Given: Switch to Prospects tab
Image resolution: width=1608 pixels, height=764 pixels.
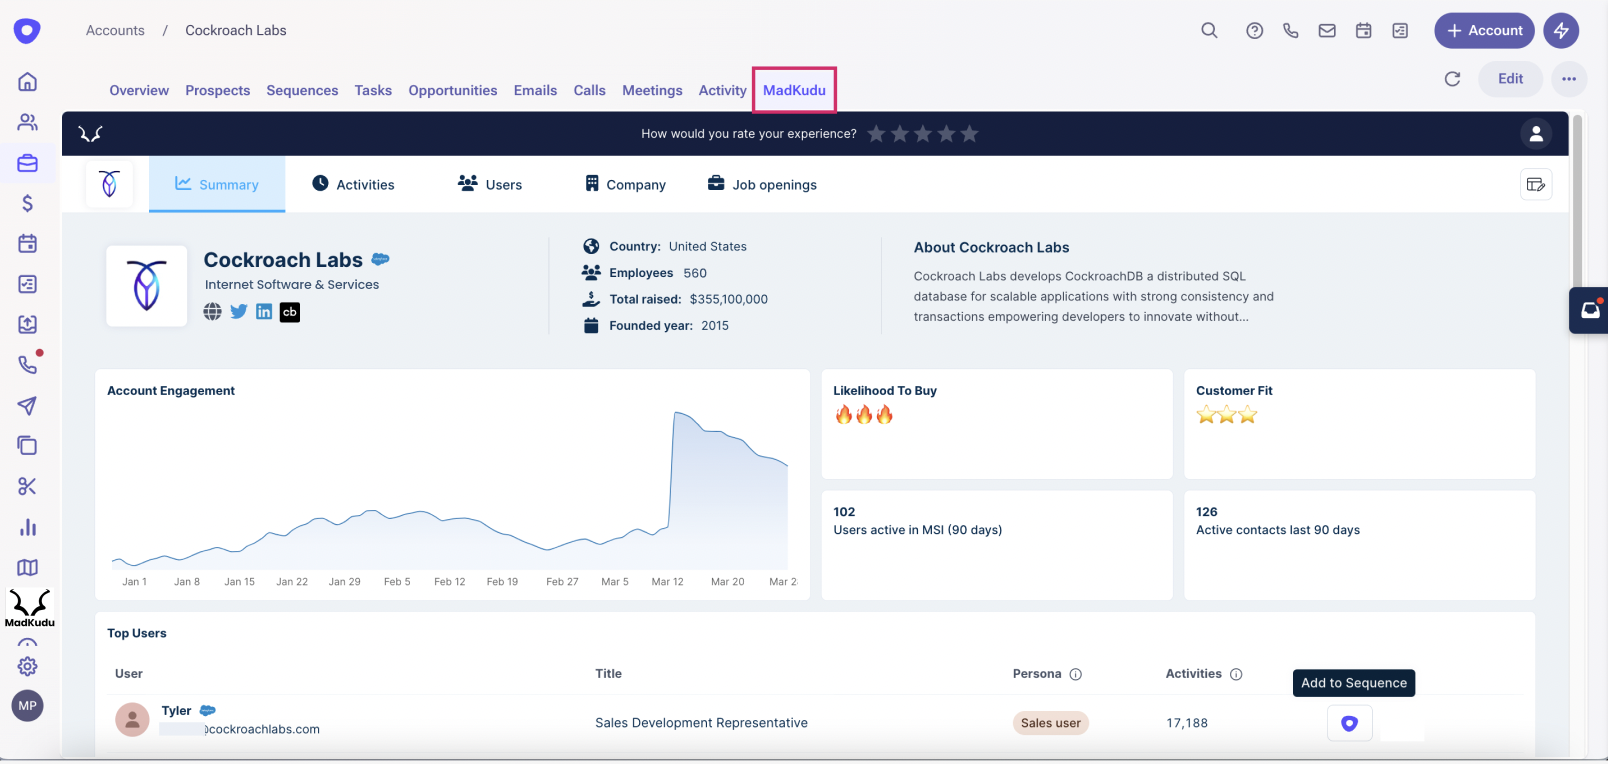Looking at the screenshot, I should [x=218, y=90].
